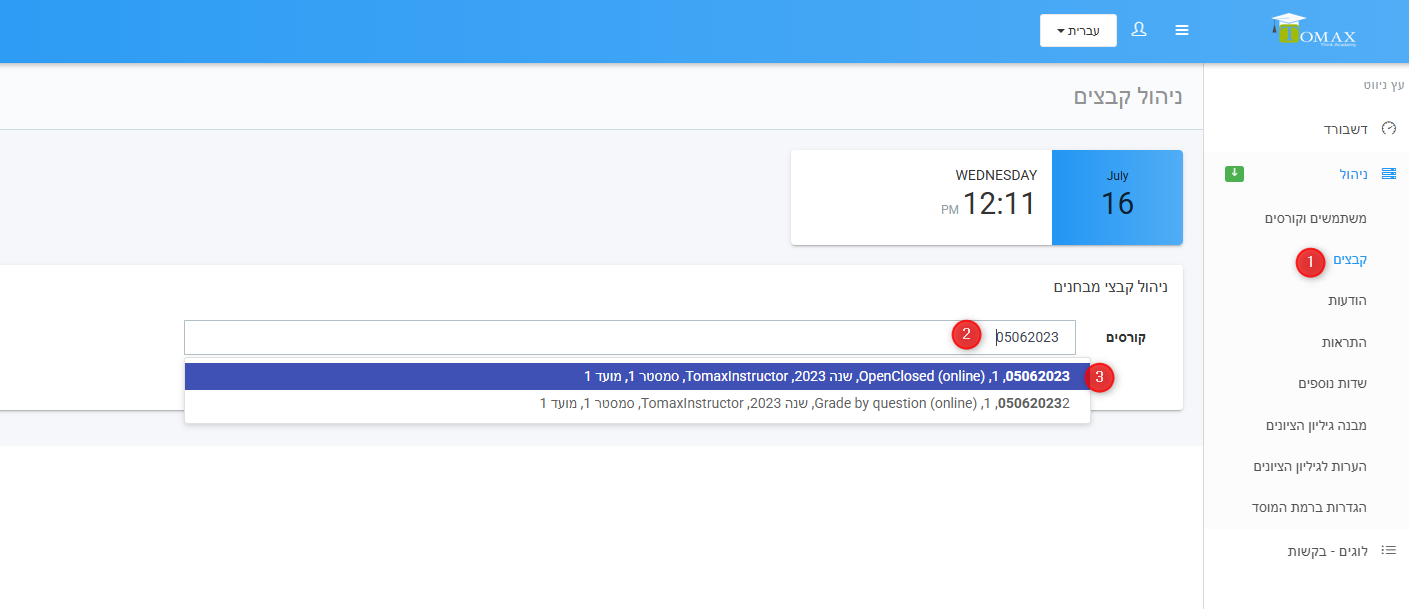Image resolution: width=1409 pixels, height=609 pixels.
Task: Click the WEDNESDAY label
Action: coord(996,175)
